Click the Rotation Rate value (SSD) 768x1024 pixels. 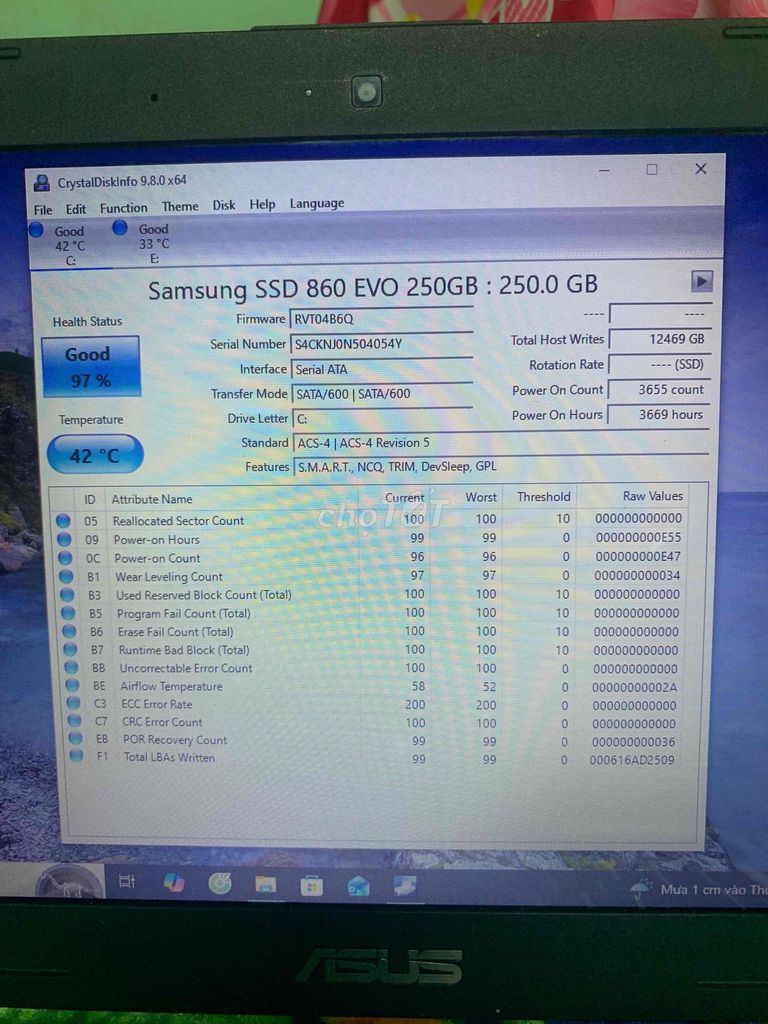(x=658, y=364)
